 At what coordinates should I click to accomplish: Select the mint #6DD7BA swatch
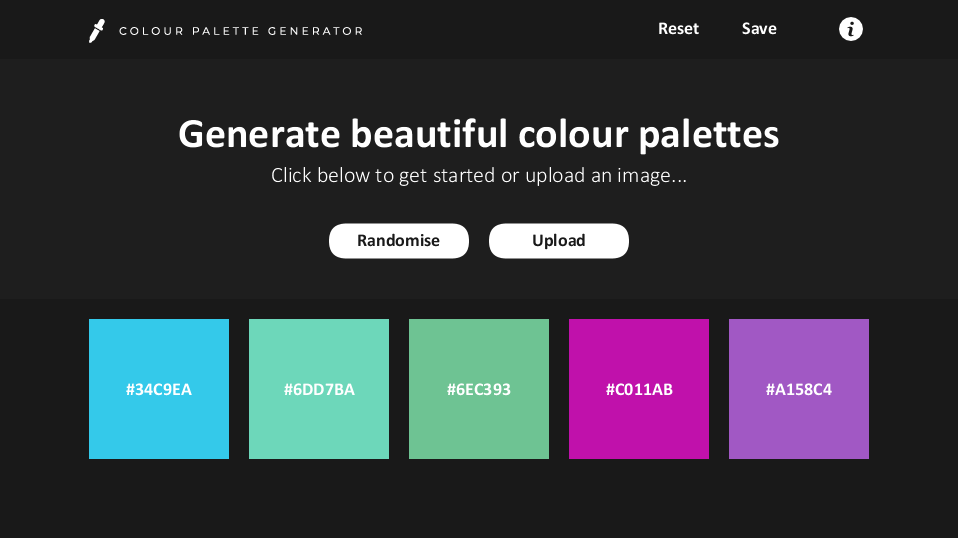pos(319,388)
